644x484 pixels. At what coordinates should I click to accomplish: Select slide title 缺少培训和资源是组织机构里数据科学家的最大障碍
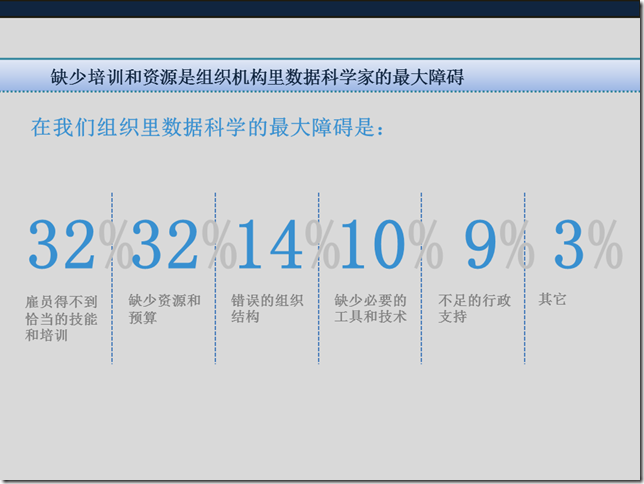[257, 77]
